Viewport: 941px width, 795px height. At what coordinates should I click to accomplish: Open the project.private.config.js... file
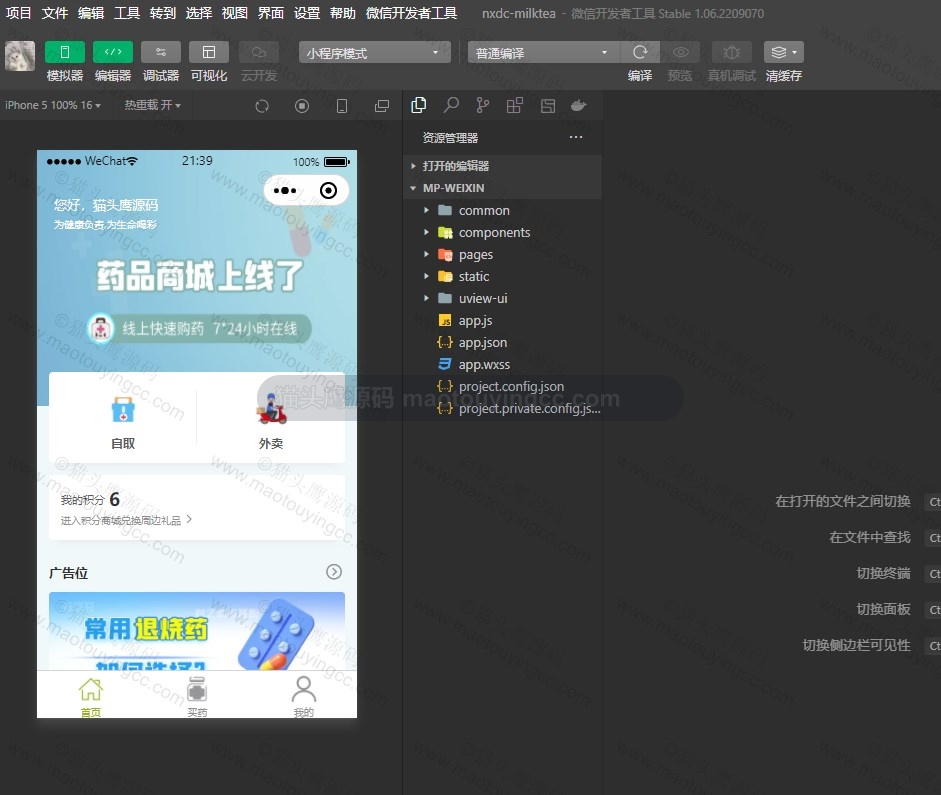tap(503, 408)
